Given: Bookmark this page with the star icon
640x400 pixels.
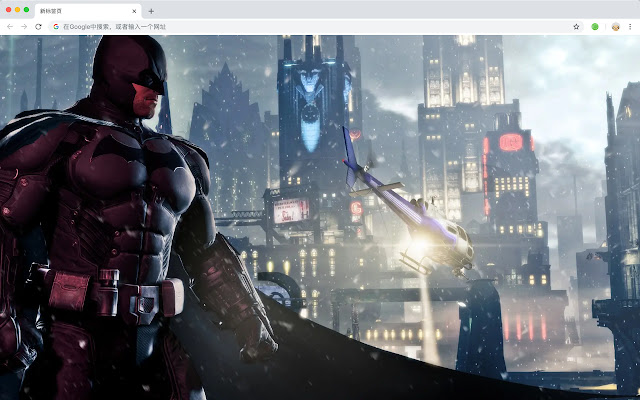Looking at the screenshot, I should point(576,27).
